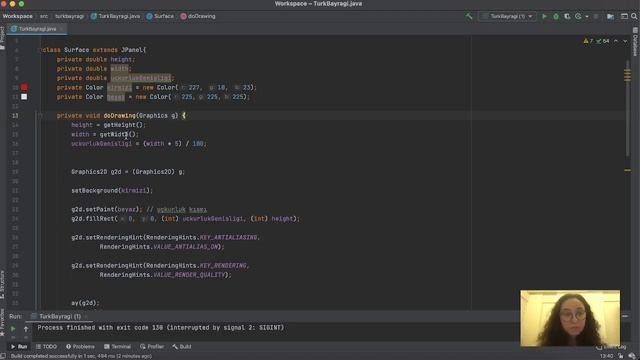Open the Terminal tool window tab
This screenshot has width=640, height=360.
[x=117, y=347]
